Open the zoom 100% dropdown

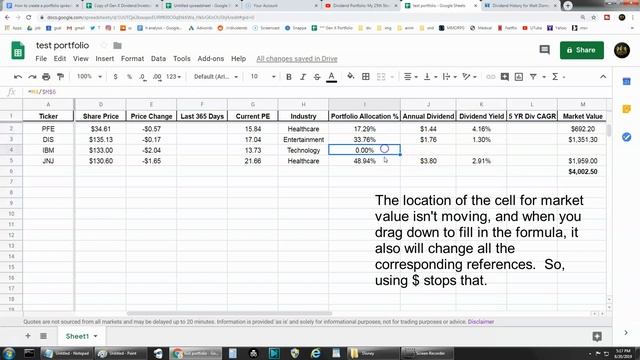point(89,77)
